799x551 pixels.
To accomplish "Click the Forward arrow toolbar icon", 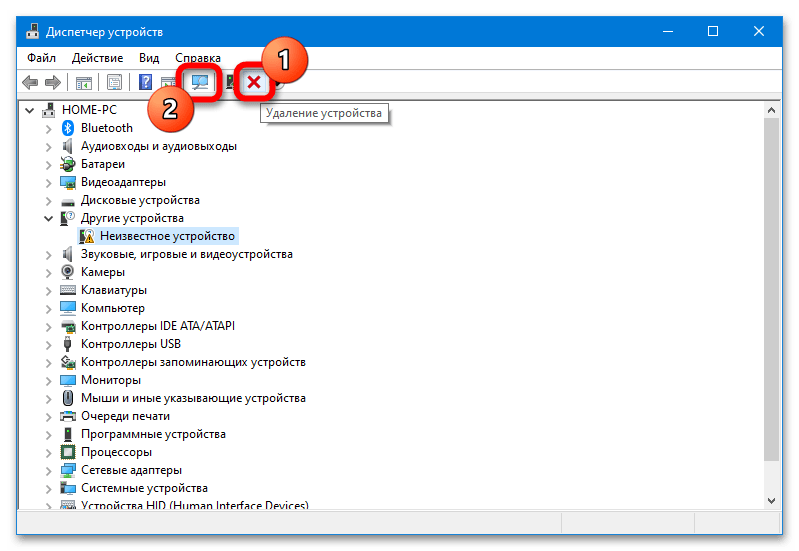I will pos(53,82).
